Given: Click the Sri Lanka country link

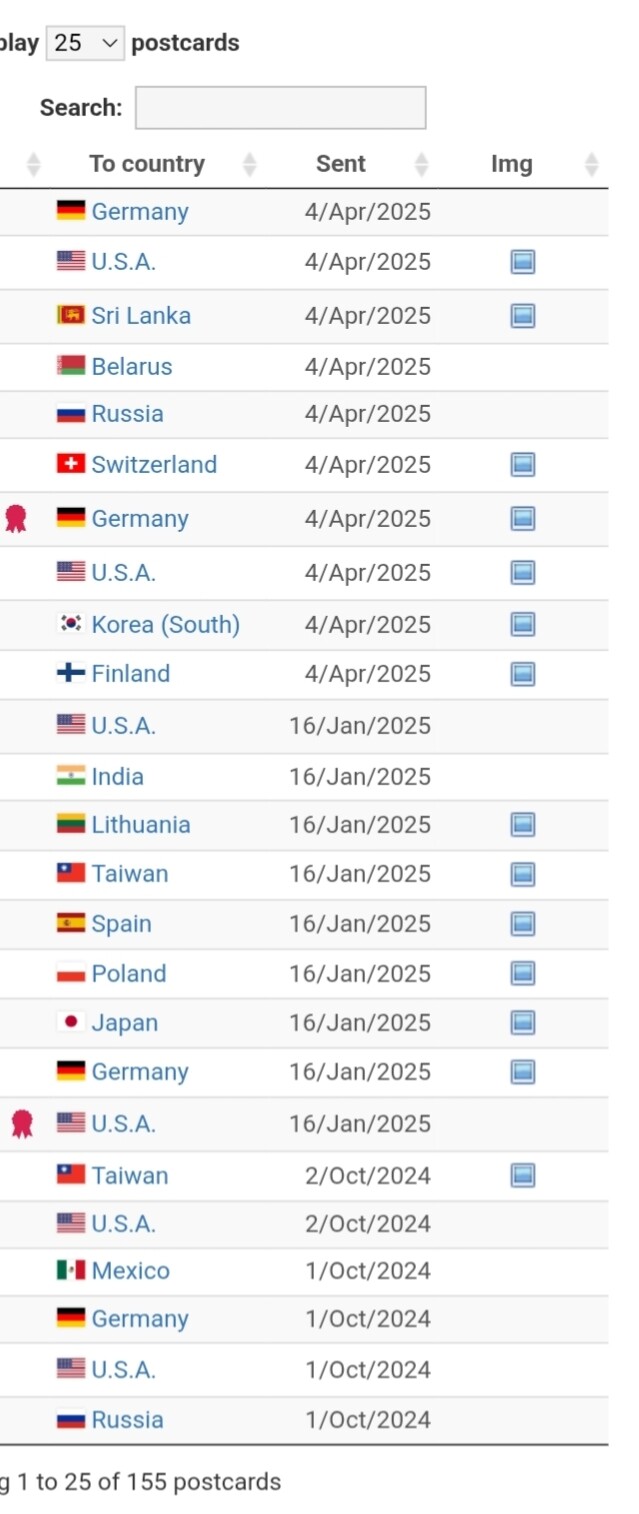Looking at the screenshot, I should (x=141, y=316).
